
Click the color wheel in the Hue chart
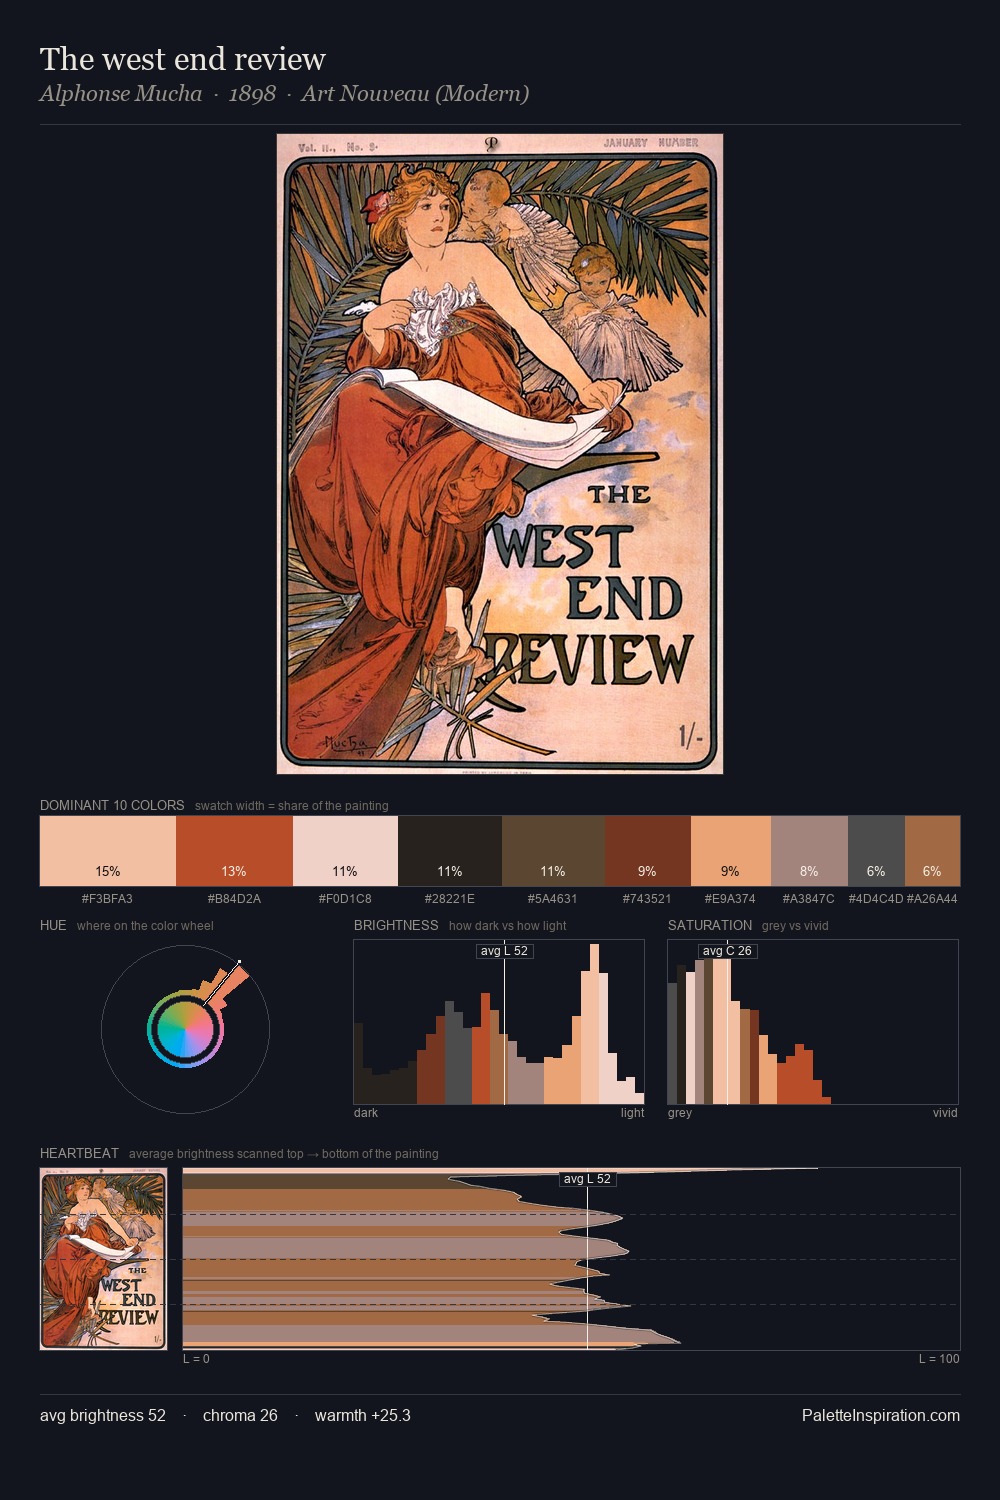(185, 1029)
